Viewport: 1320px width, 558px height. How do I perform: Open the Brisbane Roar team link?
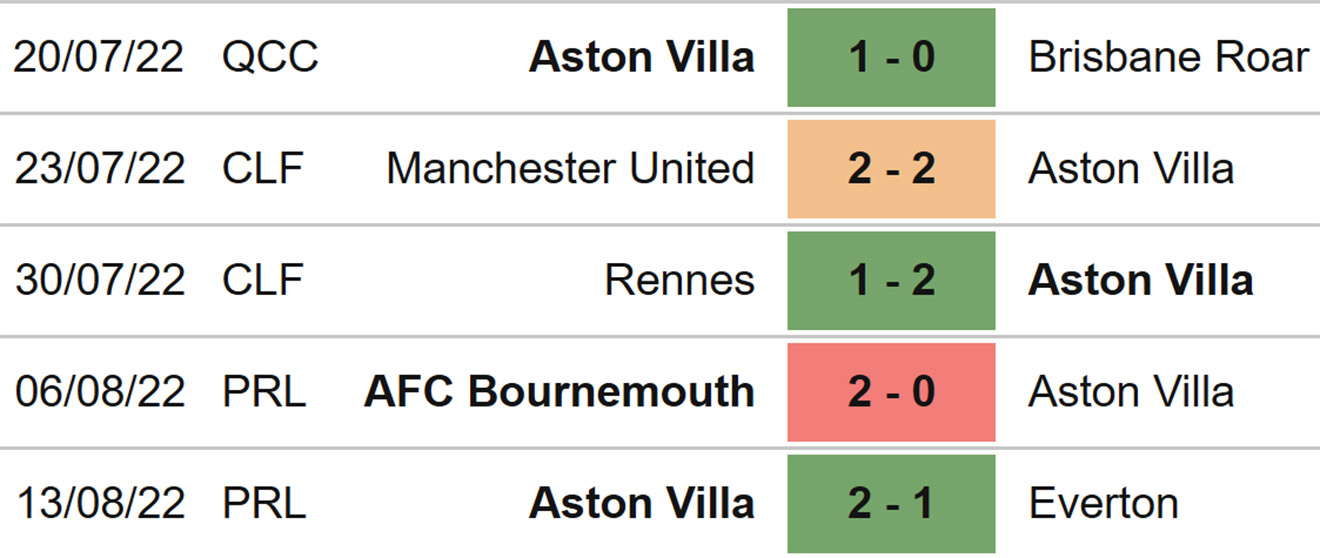pos(1168,57)
